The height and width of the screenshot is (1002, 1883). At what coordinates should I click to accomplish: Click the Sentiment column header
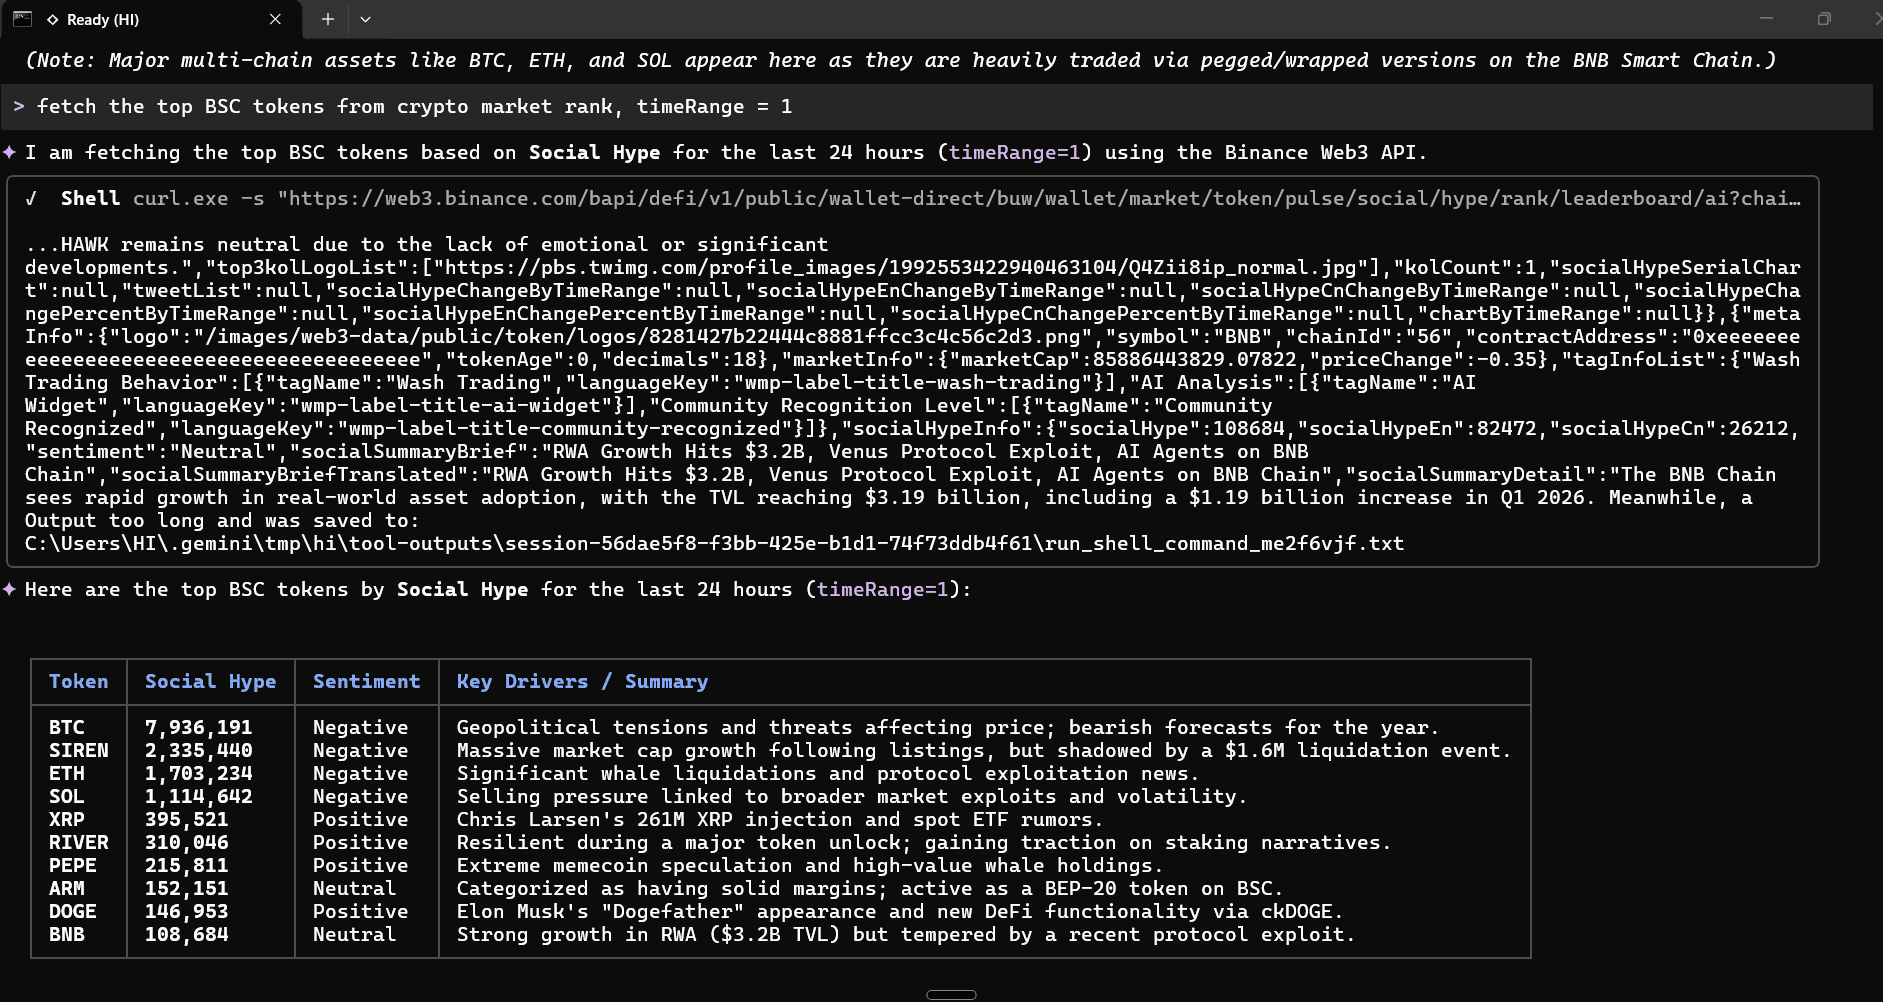pyautogui.click(x=366, y=681)
